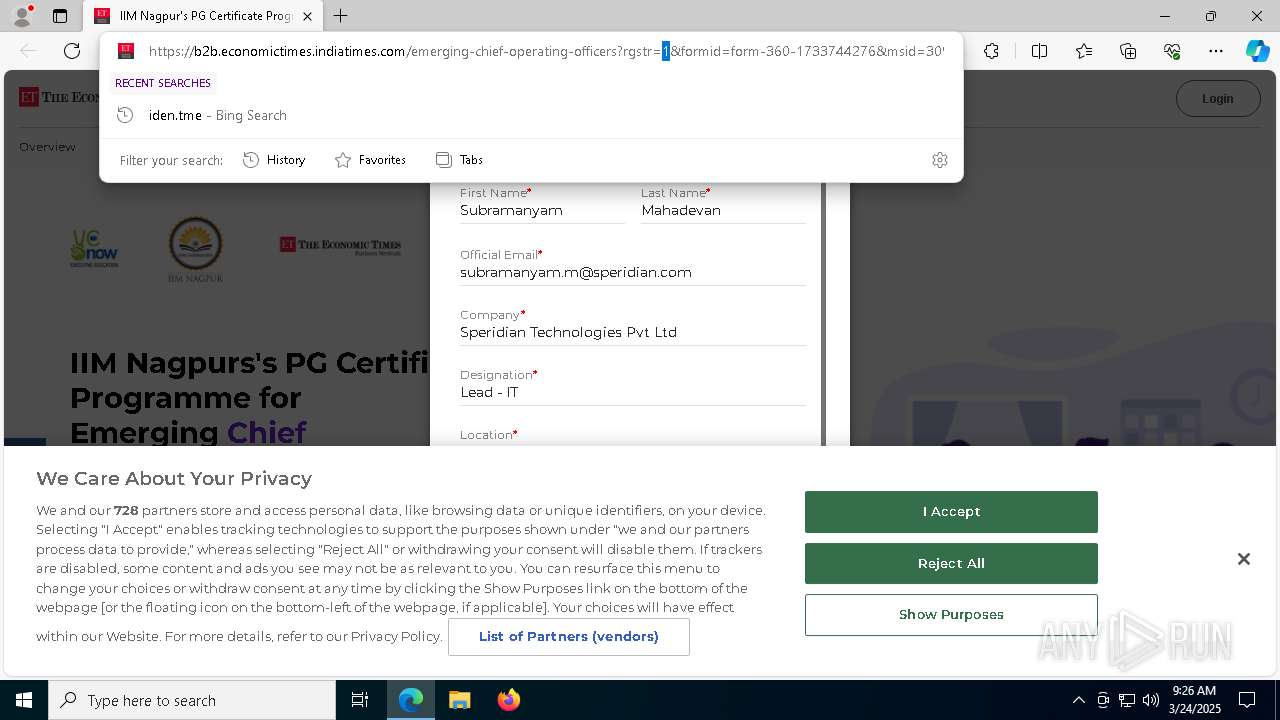Open Task View in taskbar

[x=360, y=700]
